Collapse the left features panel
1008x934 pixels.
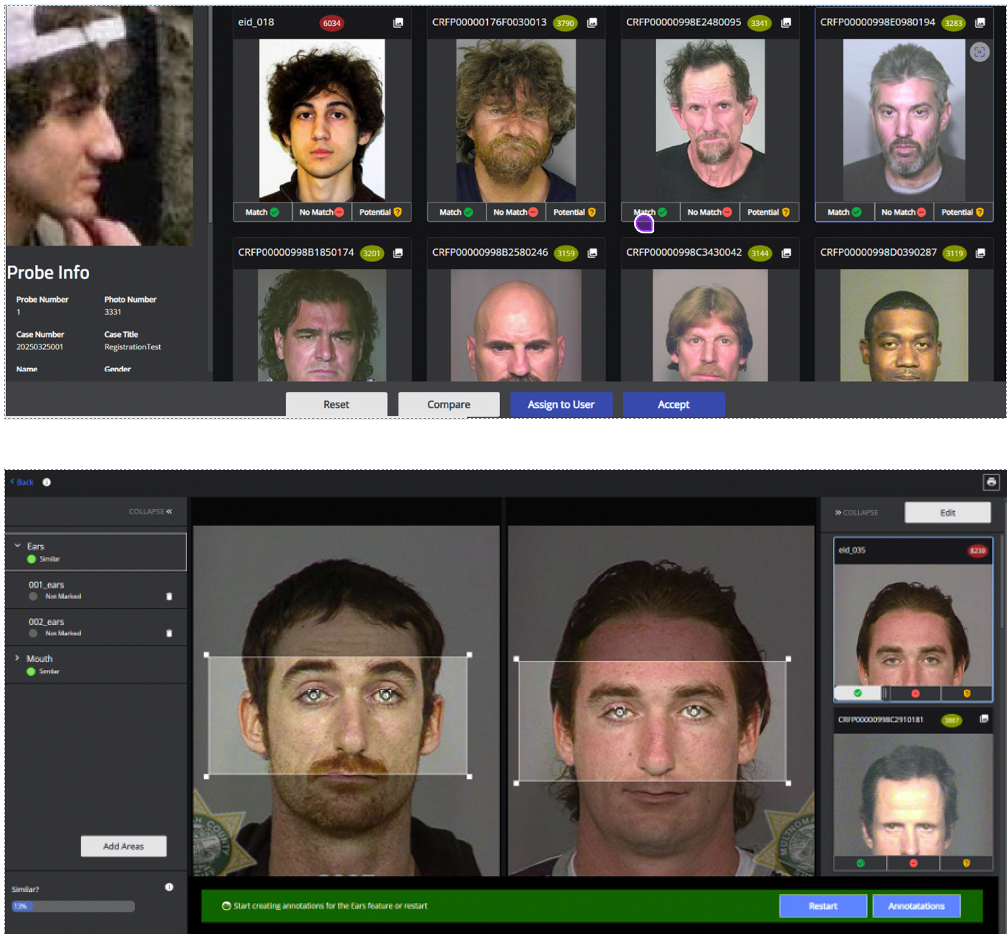point(150,512)
